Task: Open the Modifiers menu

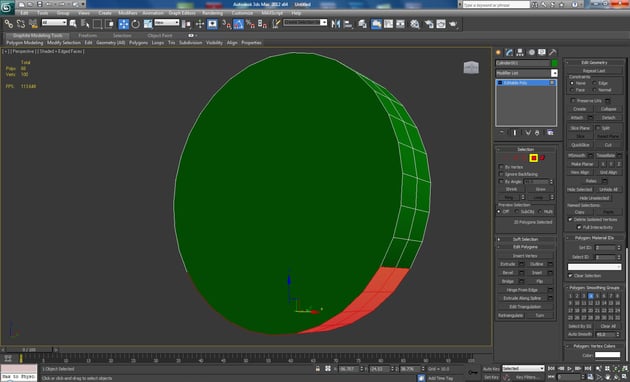Action: point(128,13)
